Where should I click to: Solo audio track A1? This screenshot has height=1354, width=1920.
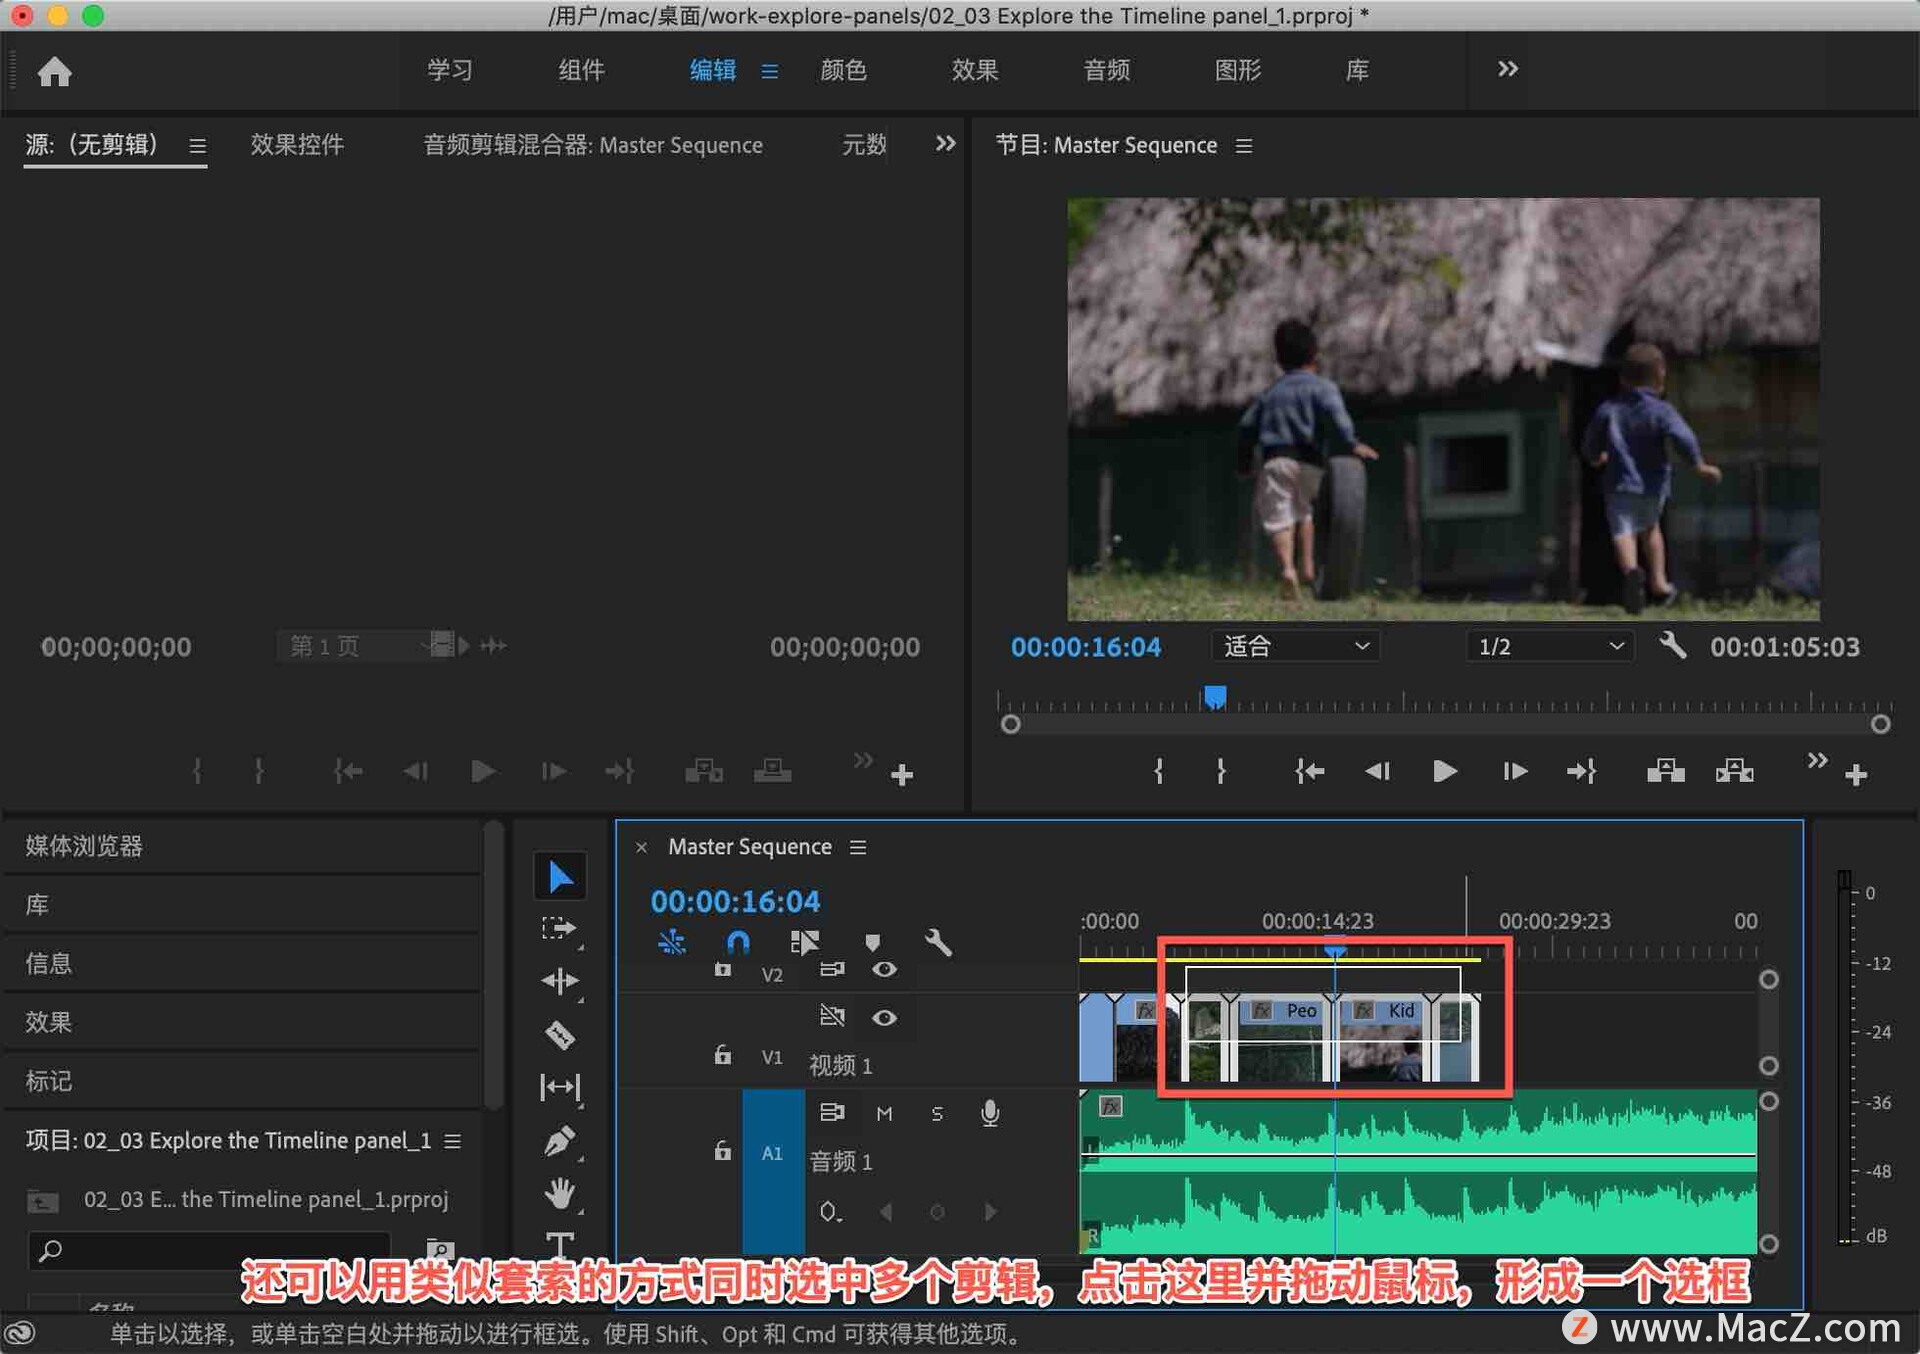click(x=937, y=1113)
